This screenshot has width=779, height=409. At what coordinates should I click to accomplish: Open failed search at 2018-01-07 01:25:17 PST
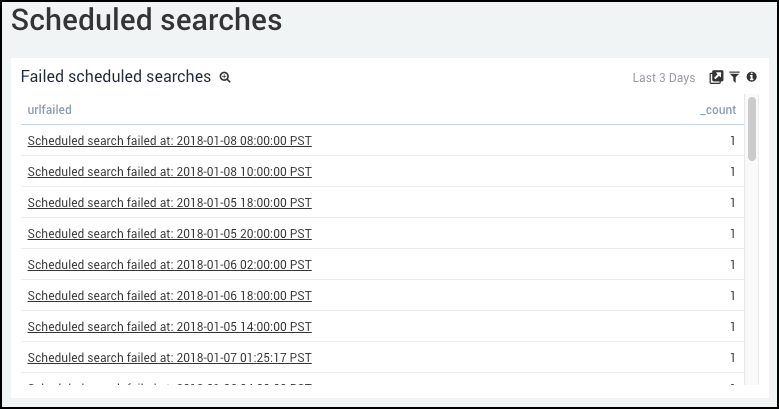pos(169,358)
